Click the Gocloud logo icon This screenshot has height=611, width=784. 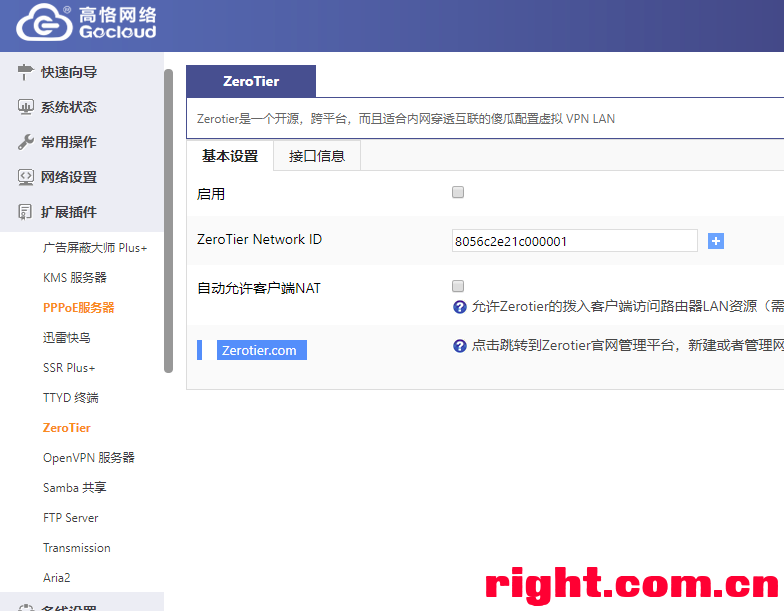click(x=44, y=22)
